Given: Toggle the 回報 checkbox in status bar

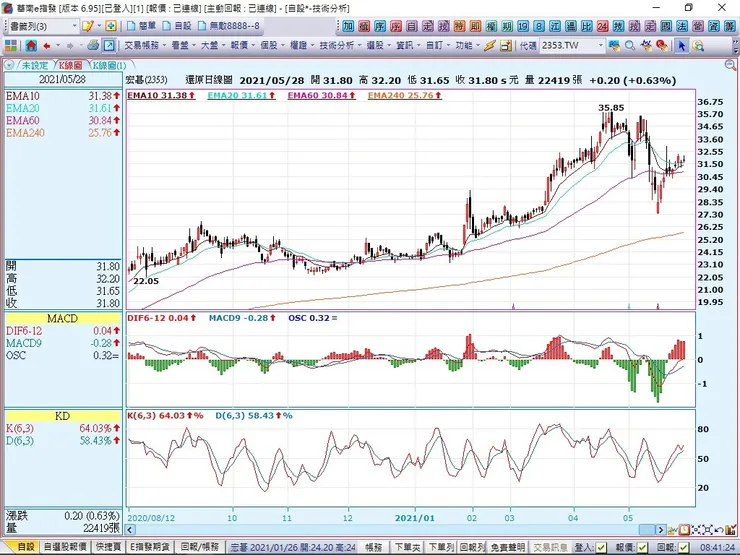Looking at the screenshot, I should (683, 547).
